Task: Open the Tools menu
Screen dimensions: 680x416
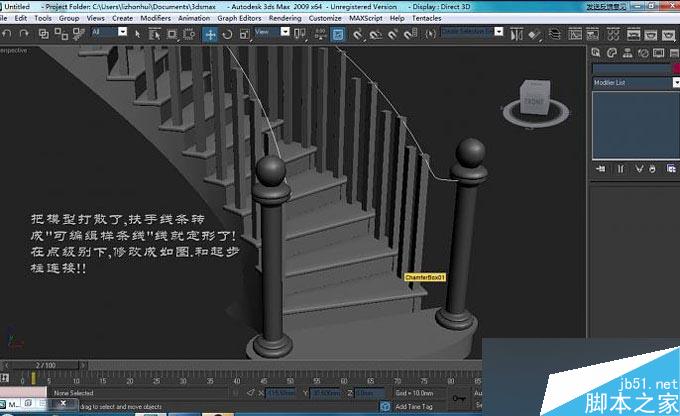Action: (43, 18)
